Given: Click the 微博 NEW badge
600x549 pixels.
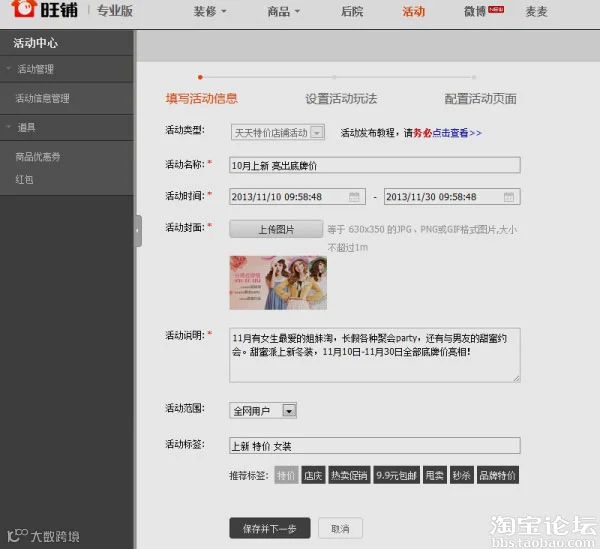Looking at the screenshot, I should click(496, 9).
